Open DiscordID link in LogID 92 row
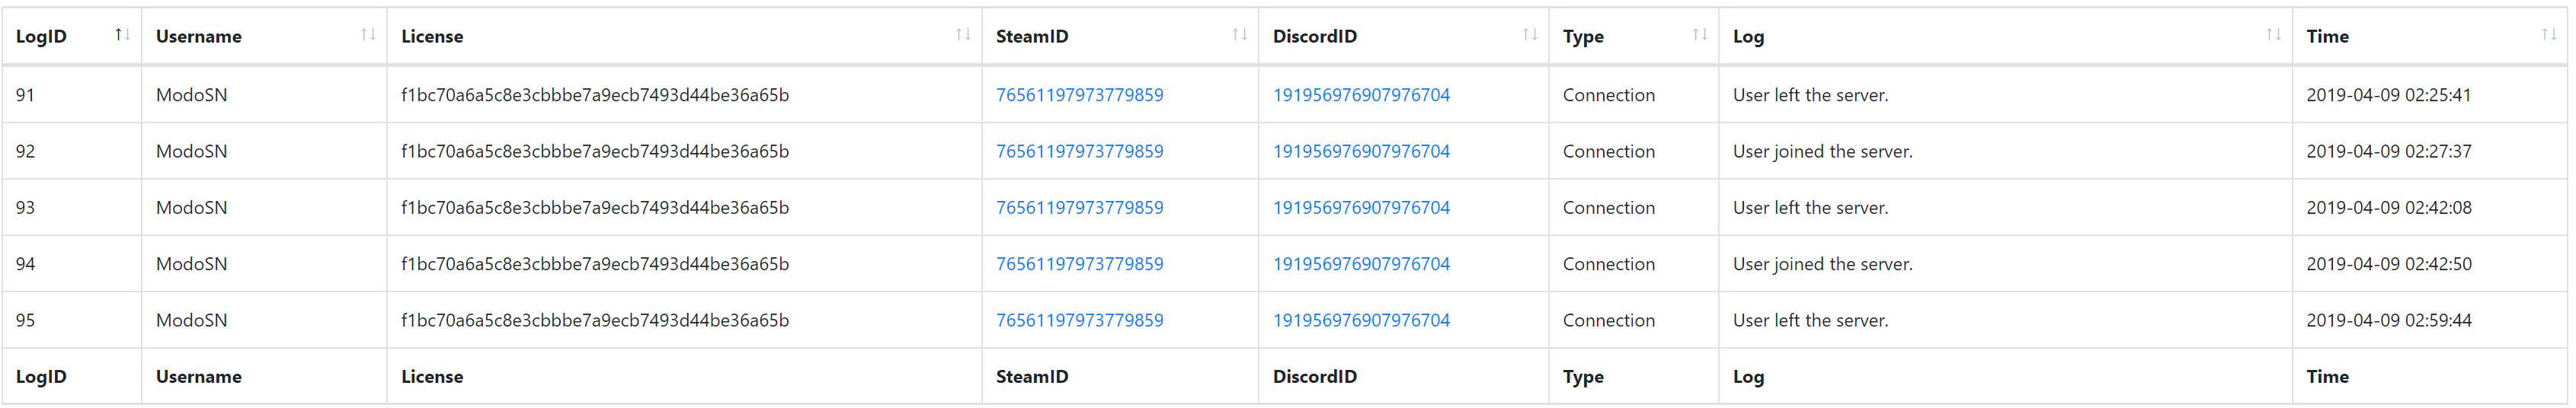Viewport: 2576px width, 408px height. pyautogui.click(x=1360, y=151)
